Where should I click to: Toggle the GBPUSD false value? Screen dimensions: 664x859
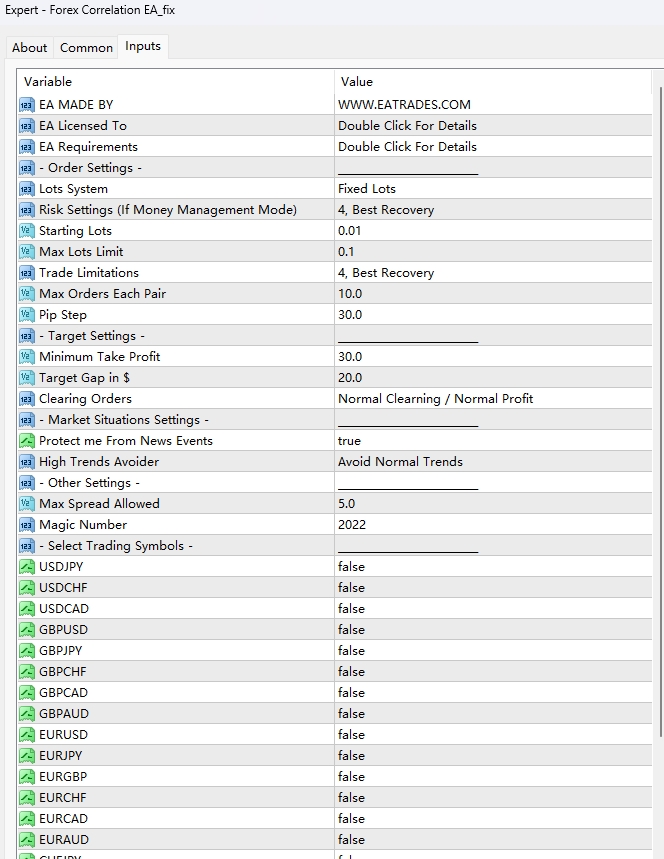tap(352, 629)
